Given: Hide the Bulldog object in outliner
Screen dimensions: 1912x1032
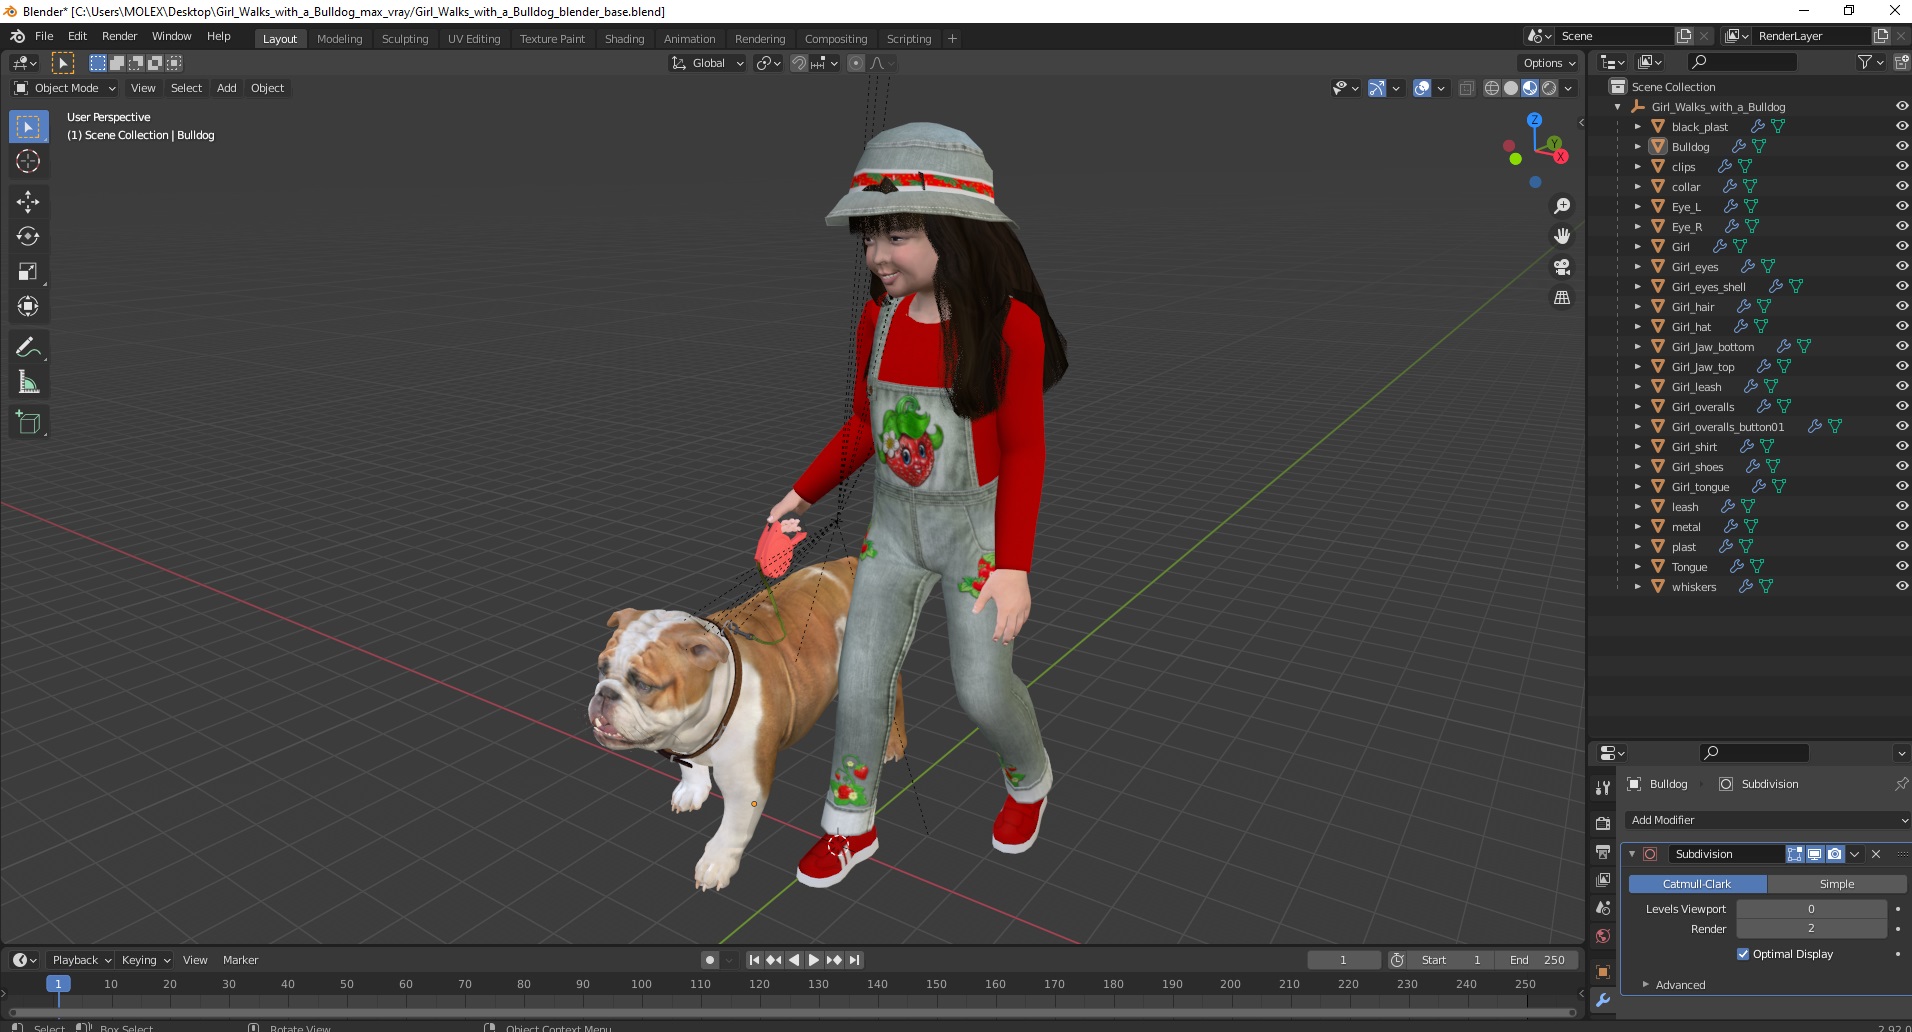Looking at the screenshot, I should click(1901, 146).
